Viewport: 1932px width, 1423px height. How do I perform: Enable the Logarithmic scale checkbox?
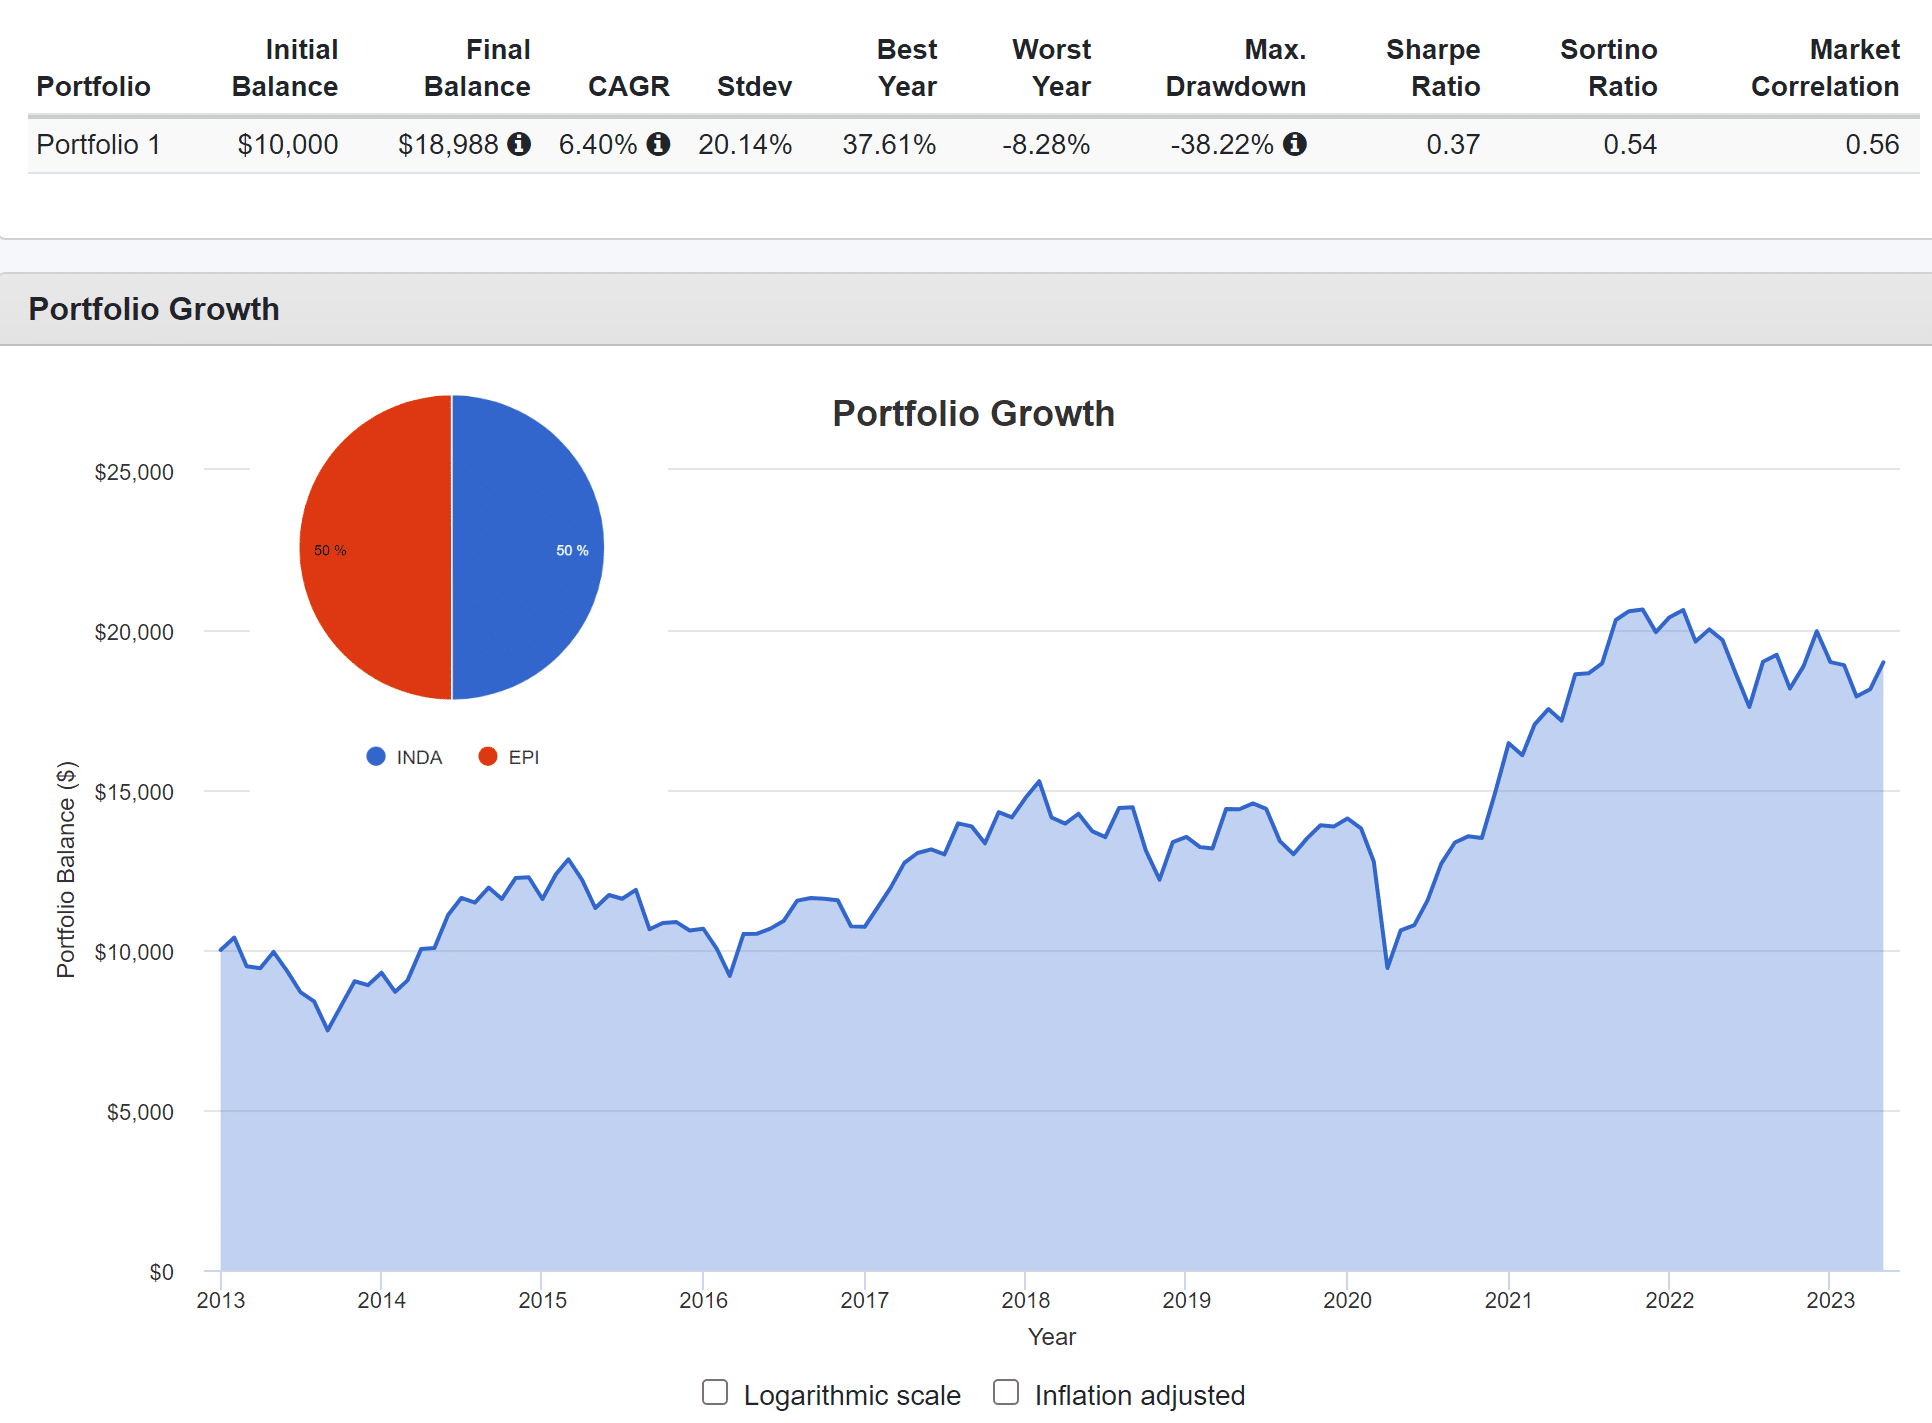[x=715, y=1392]
